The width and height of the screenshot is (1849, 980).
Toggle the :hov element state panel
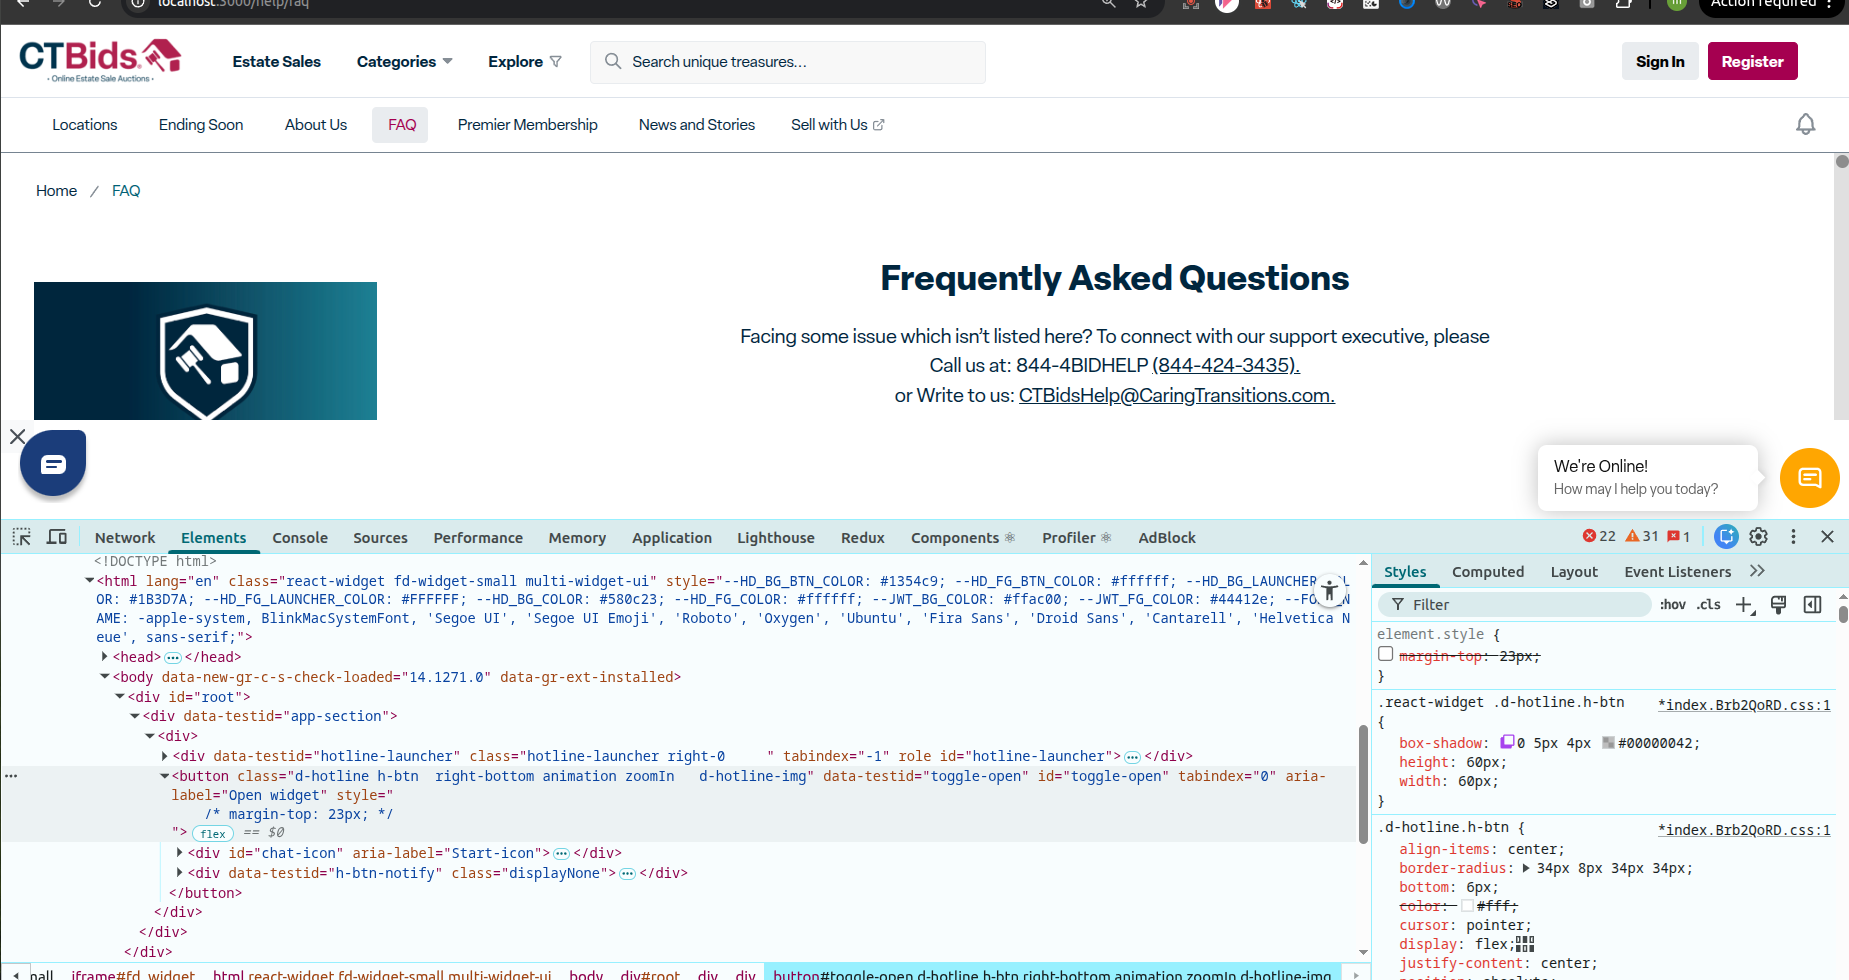tap(1672, 605)
